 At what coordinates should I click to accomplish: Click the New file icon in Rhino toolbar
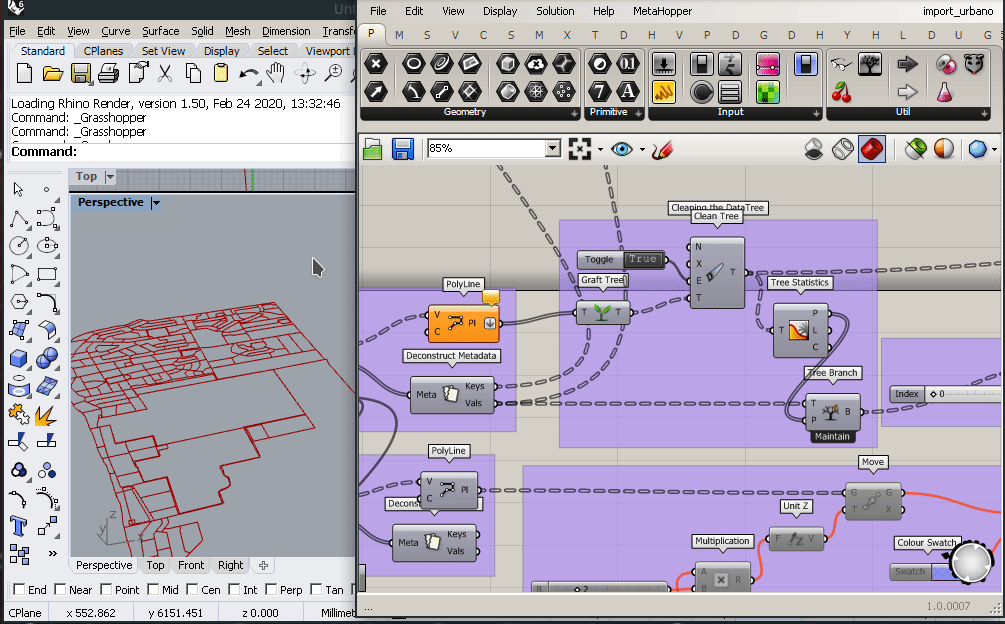tap(24, 74)
